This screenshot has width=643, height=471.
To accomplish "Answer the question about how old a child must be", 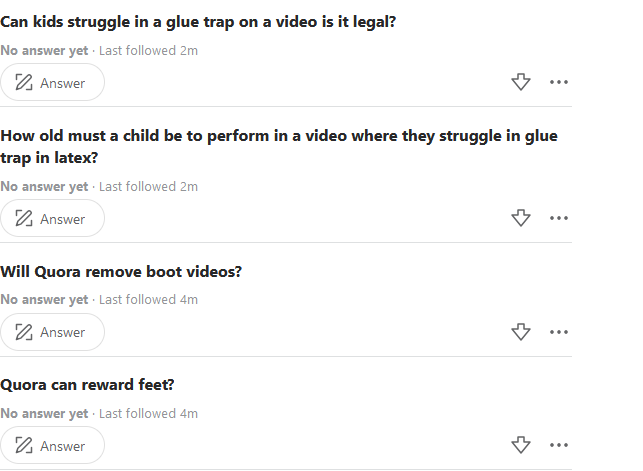I will coord(52,219).
